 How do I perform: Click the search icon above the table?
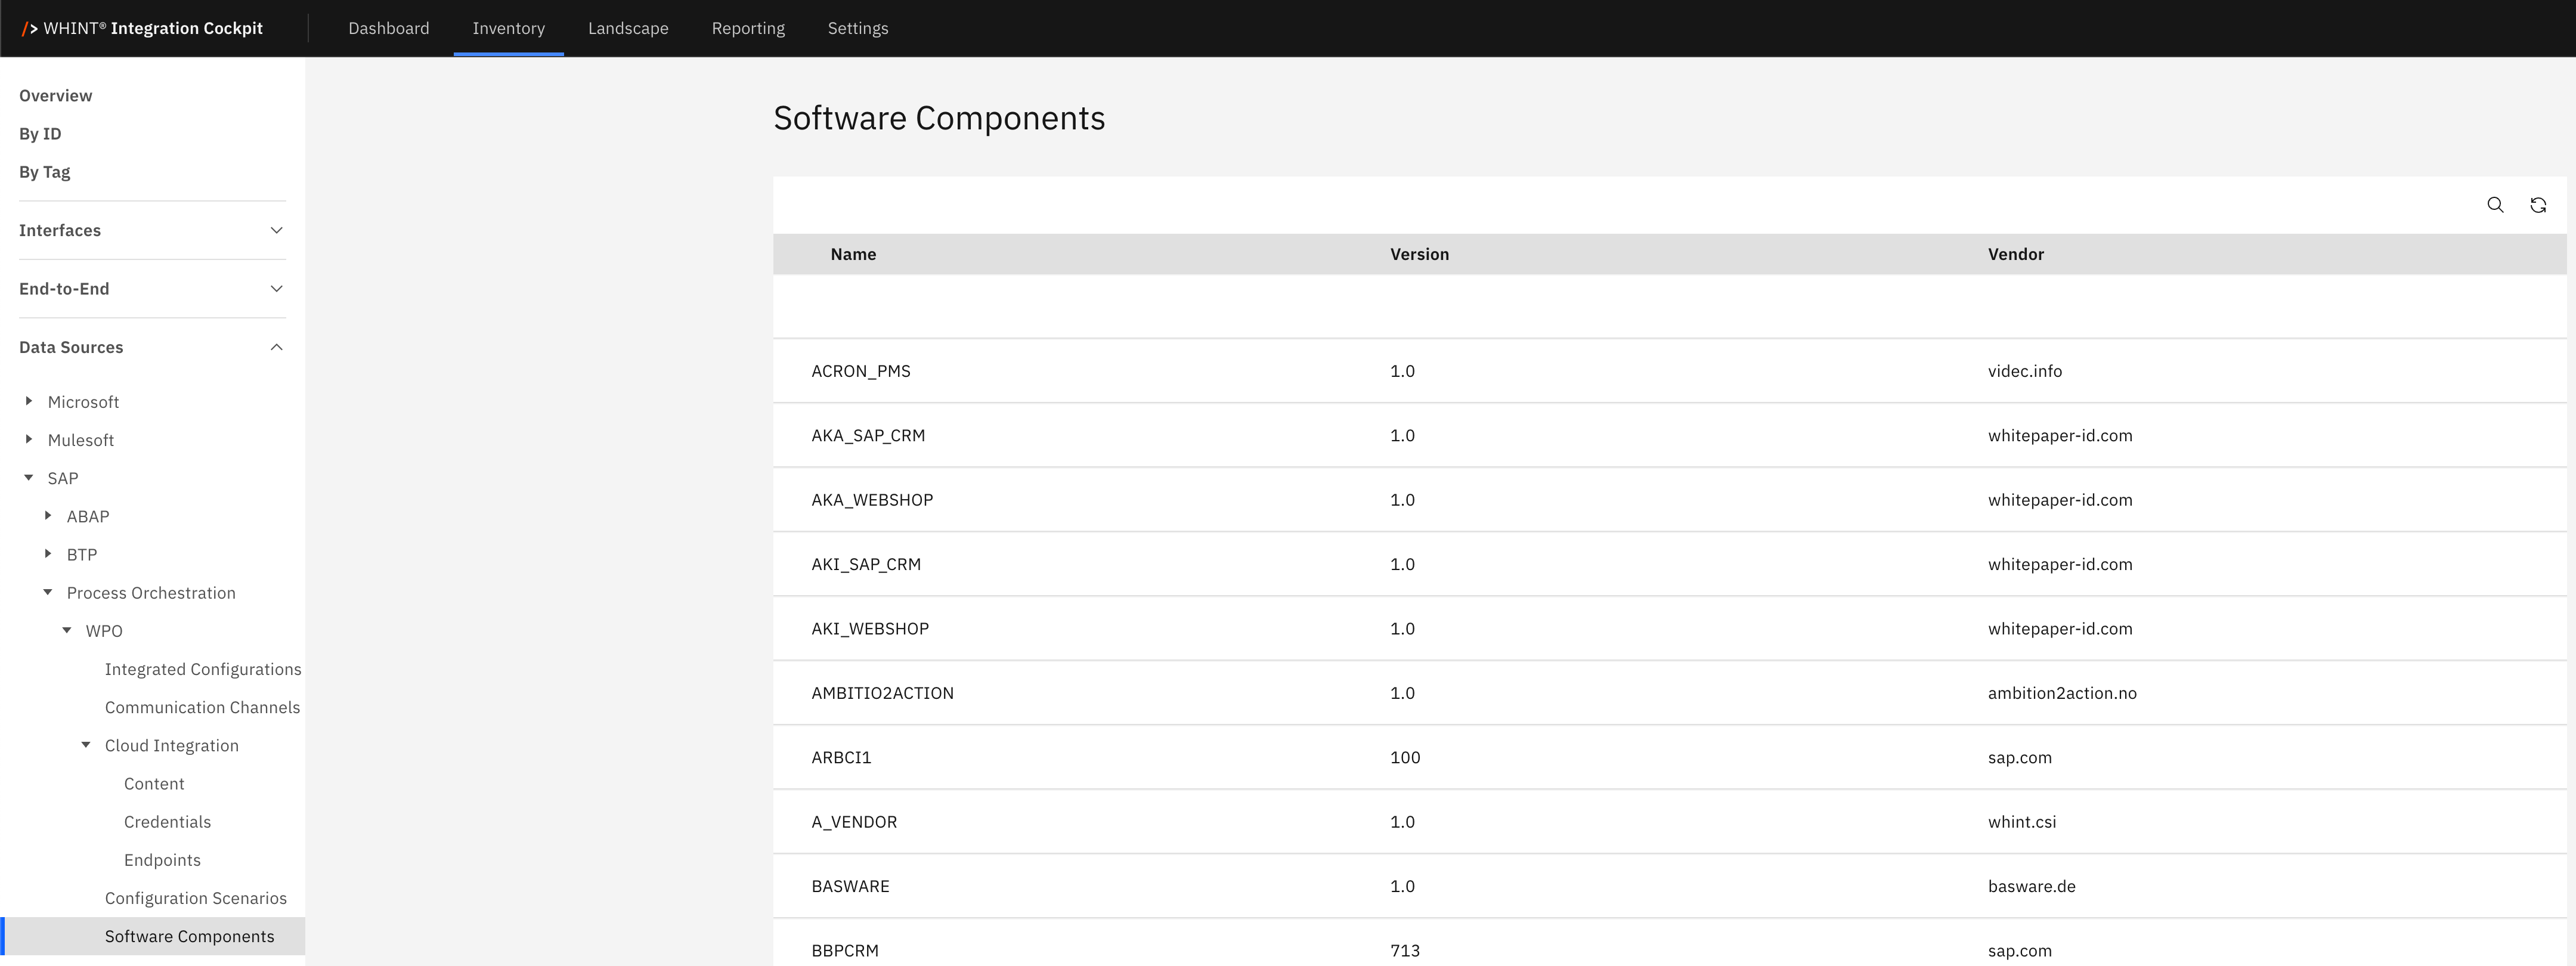(2495, 205)
